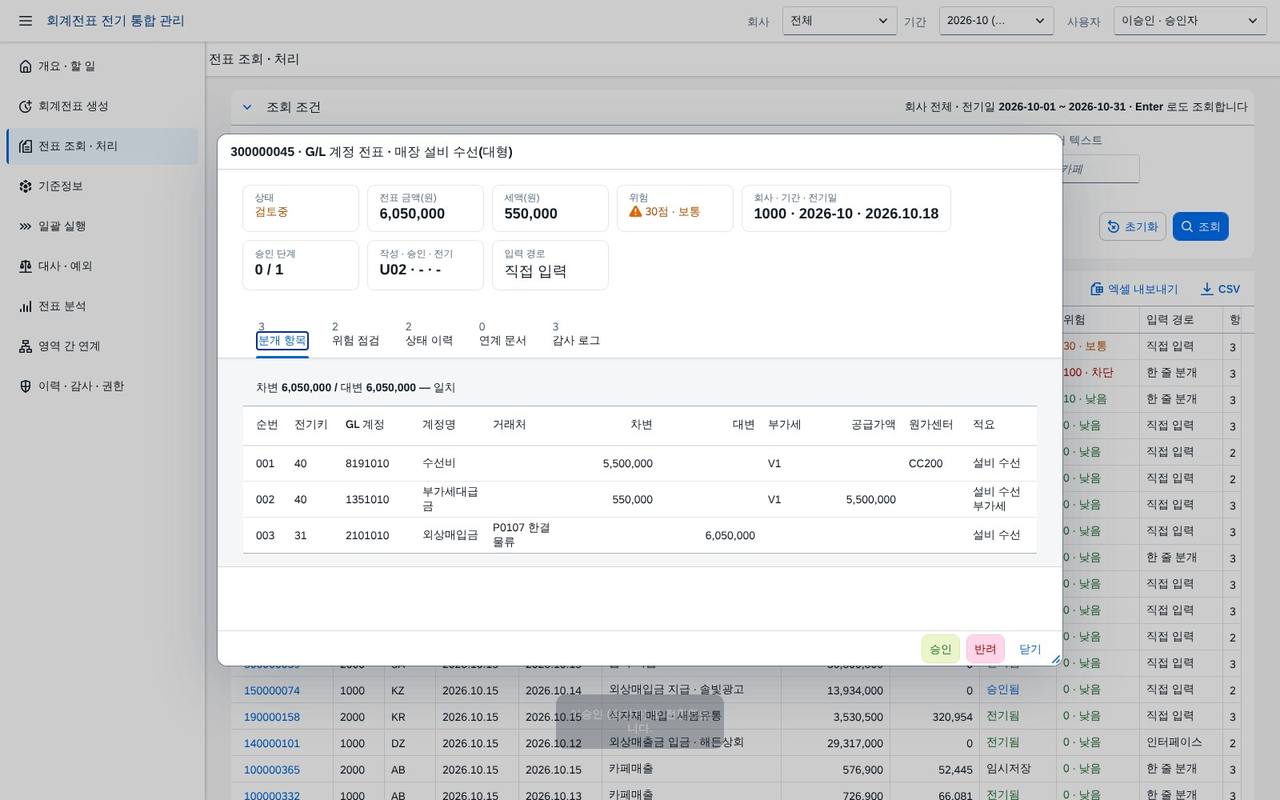Click the 기준정보 sidebar icon
Viewport: 1280px width, 800px height.
pos(26,186)
